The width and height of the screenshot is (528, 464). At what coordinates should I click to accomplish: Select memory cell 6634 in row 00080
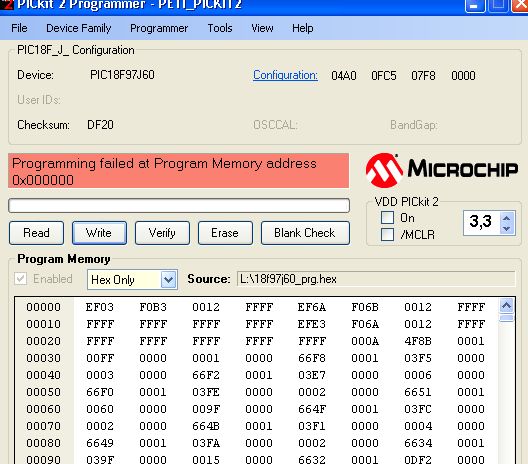[x=418, y=443]
